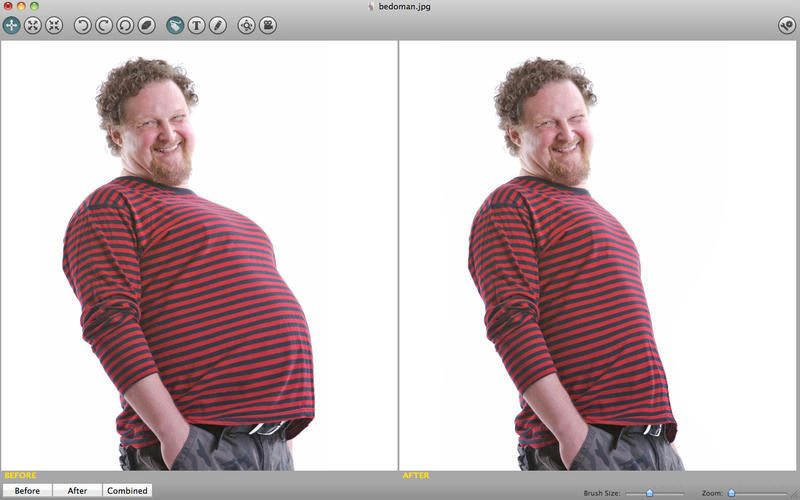This screenshot has height=500, width=800.
Task: Click the After image preview
Action: tap(597, 255)
